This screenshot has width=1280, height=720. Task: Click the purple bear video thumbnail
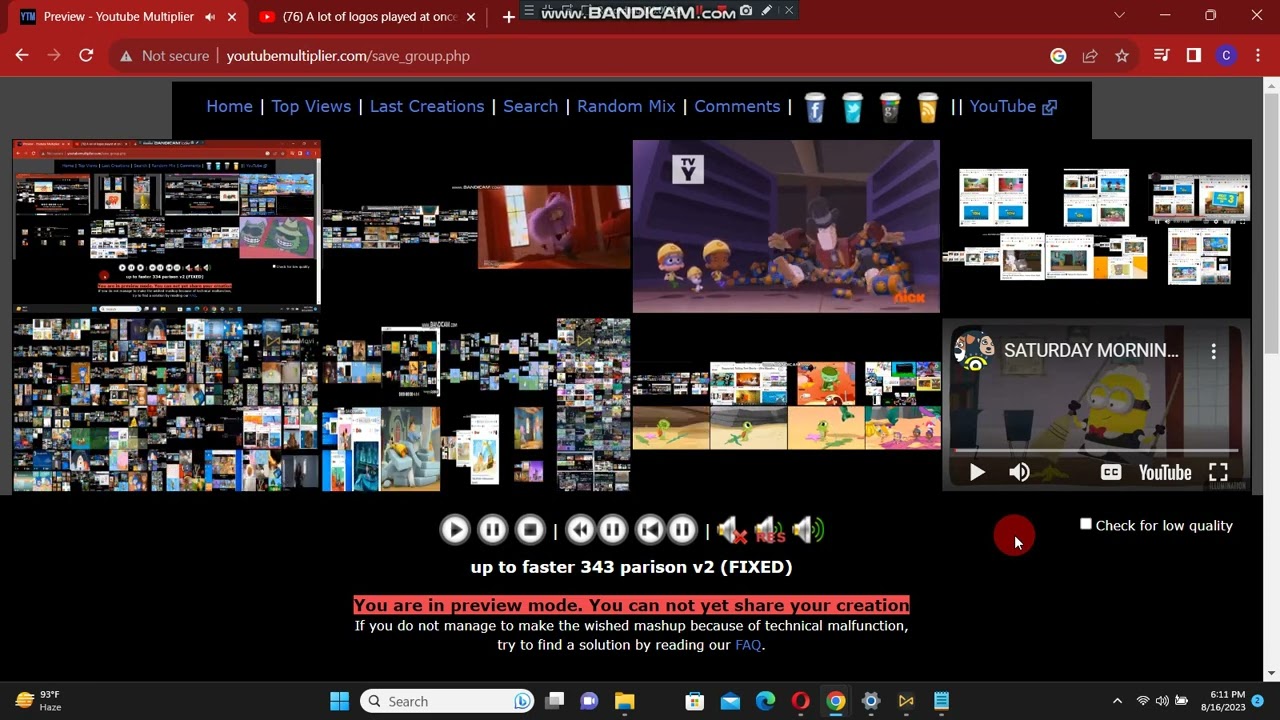tap(554, 227)
